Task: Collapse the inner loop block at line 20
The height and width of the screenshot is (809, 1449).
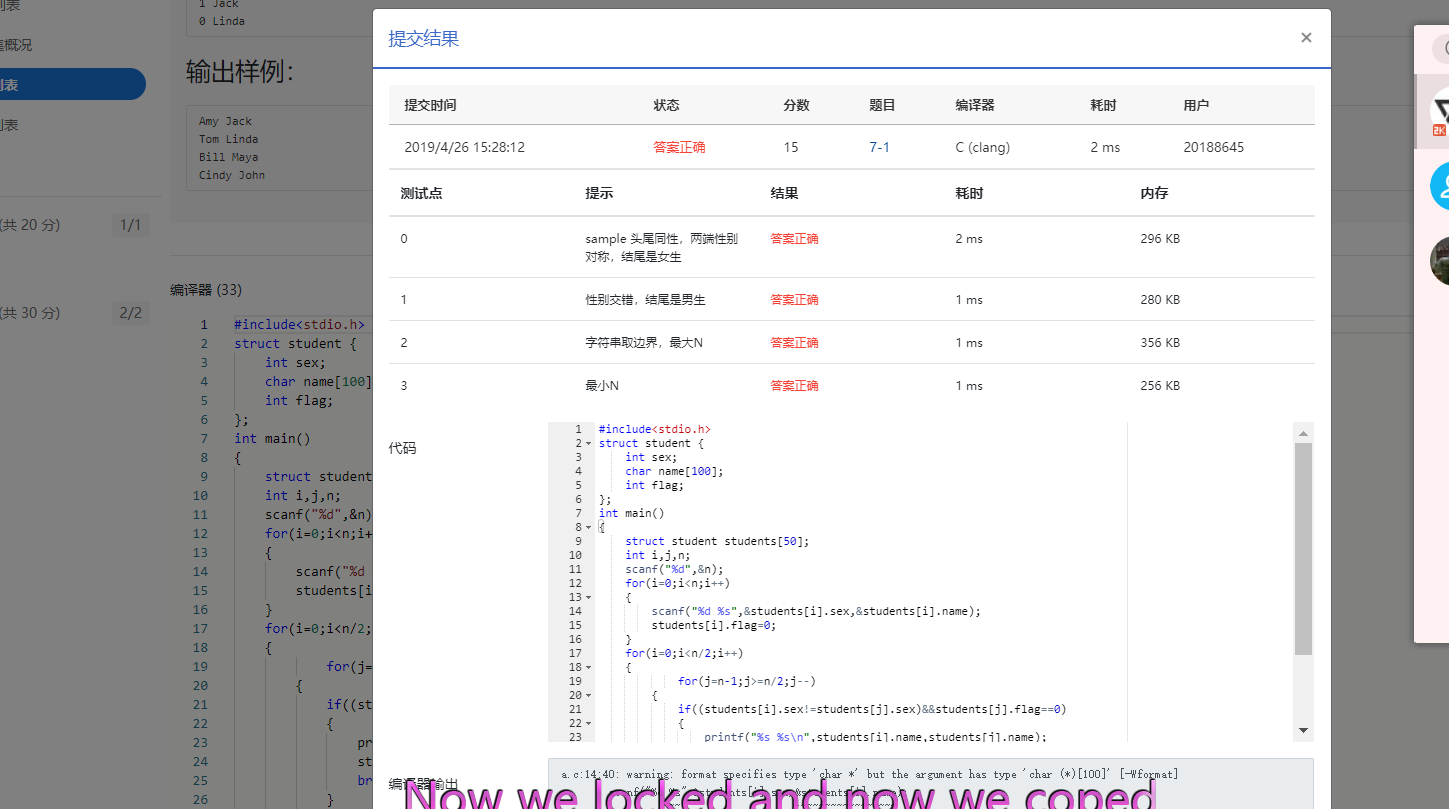Action: (588, 695)
